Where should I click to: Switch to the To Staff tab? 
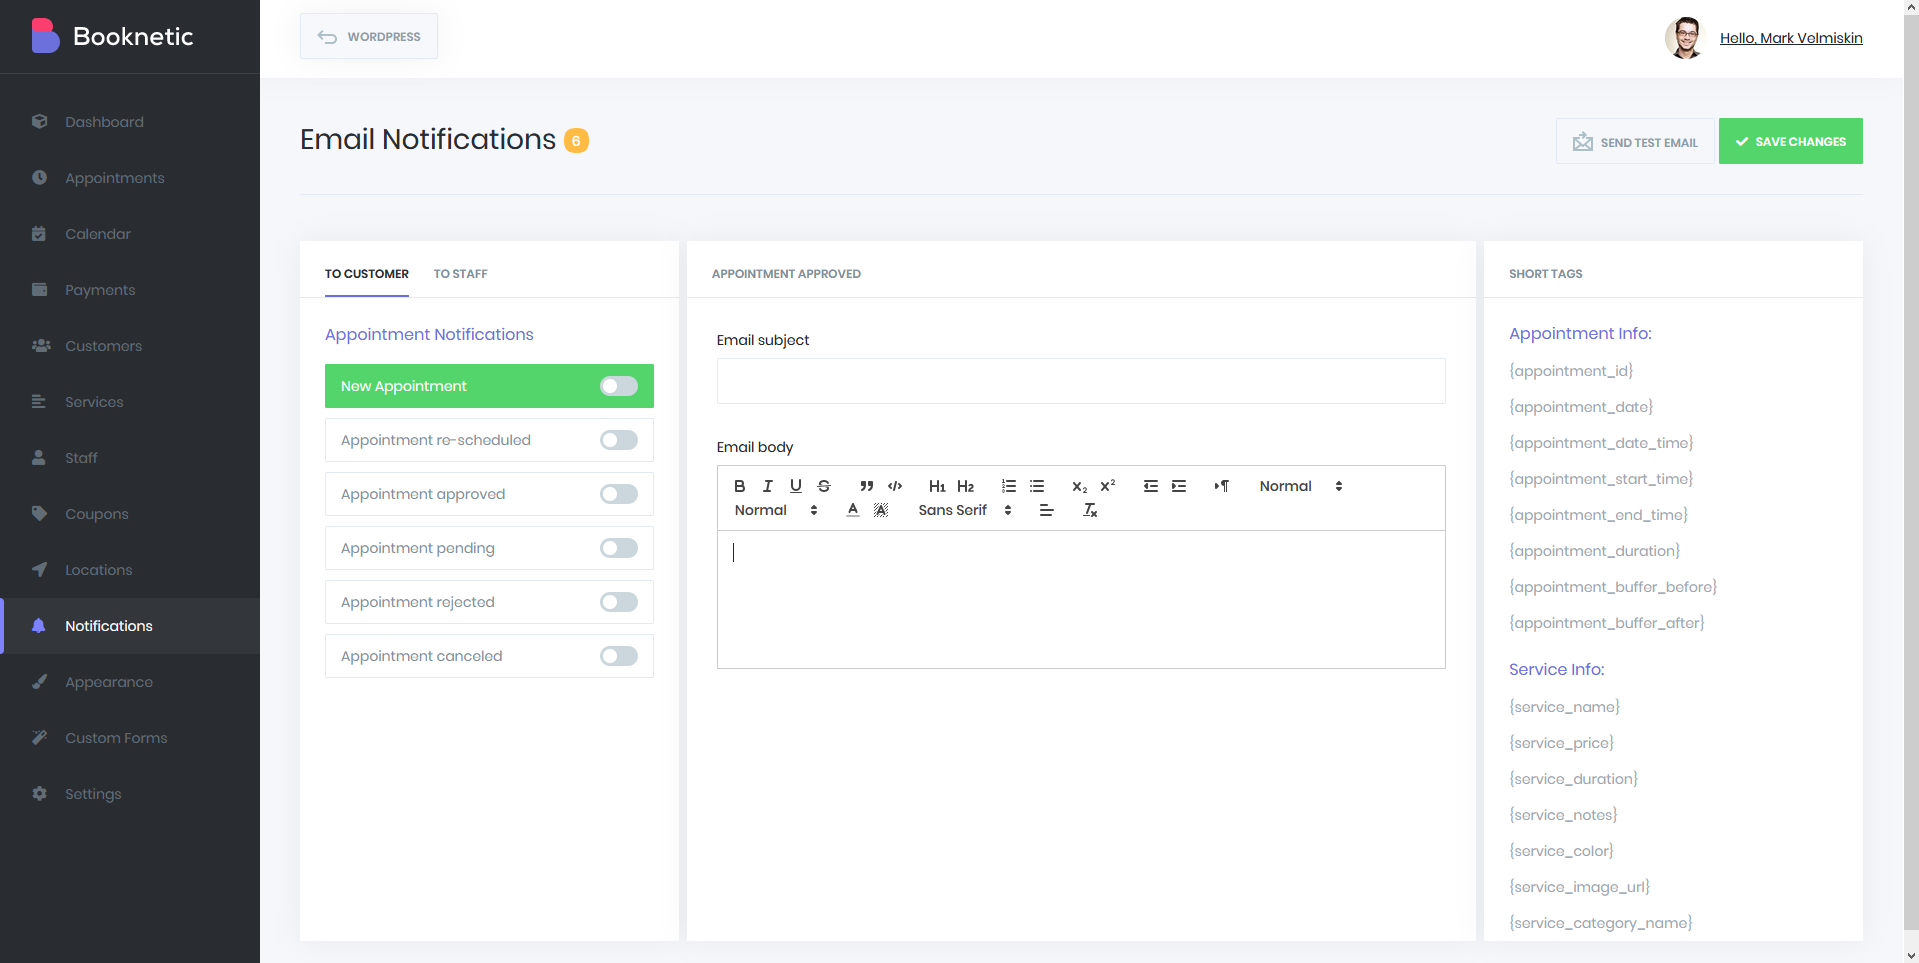pyautogui.click(x=460, y=274)
